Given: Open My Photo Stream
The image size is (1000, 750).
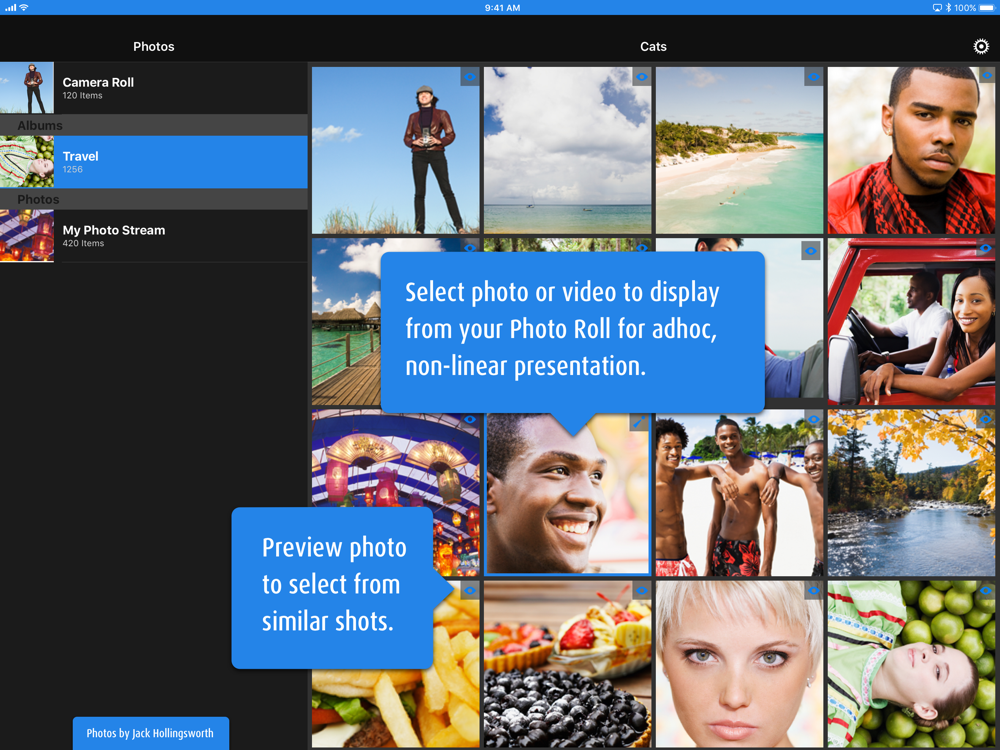Looking at the screenshot, I should tap(154, 236).
